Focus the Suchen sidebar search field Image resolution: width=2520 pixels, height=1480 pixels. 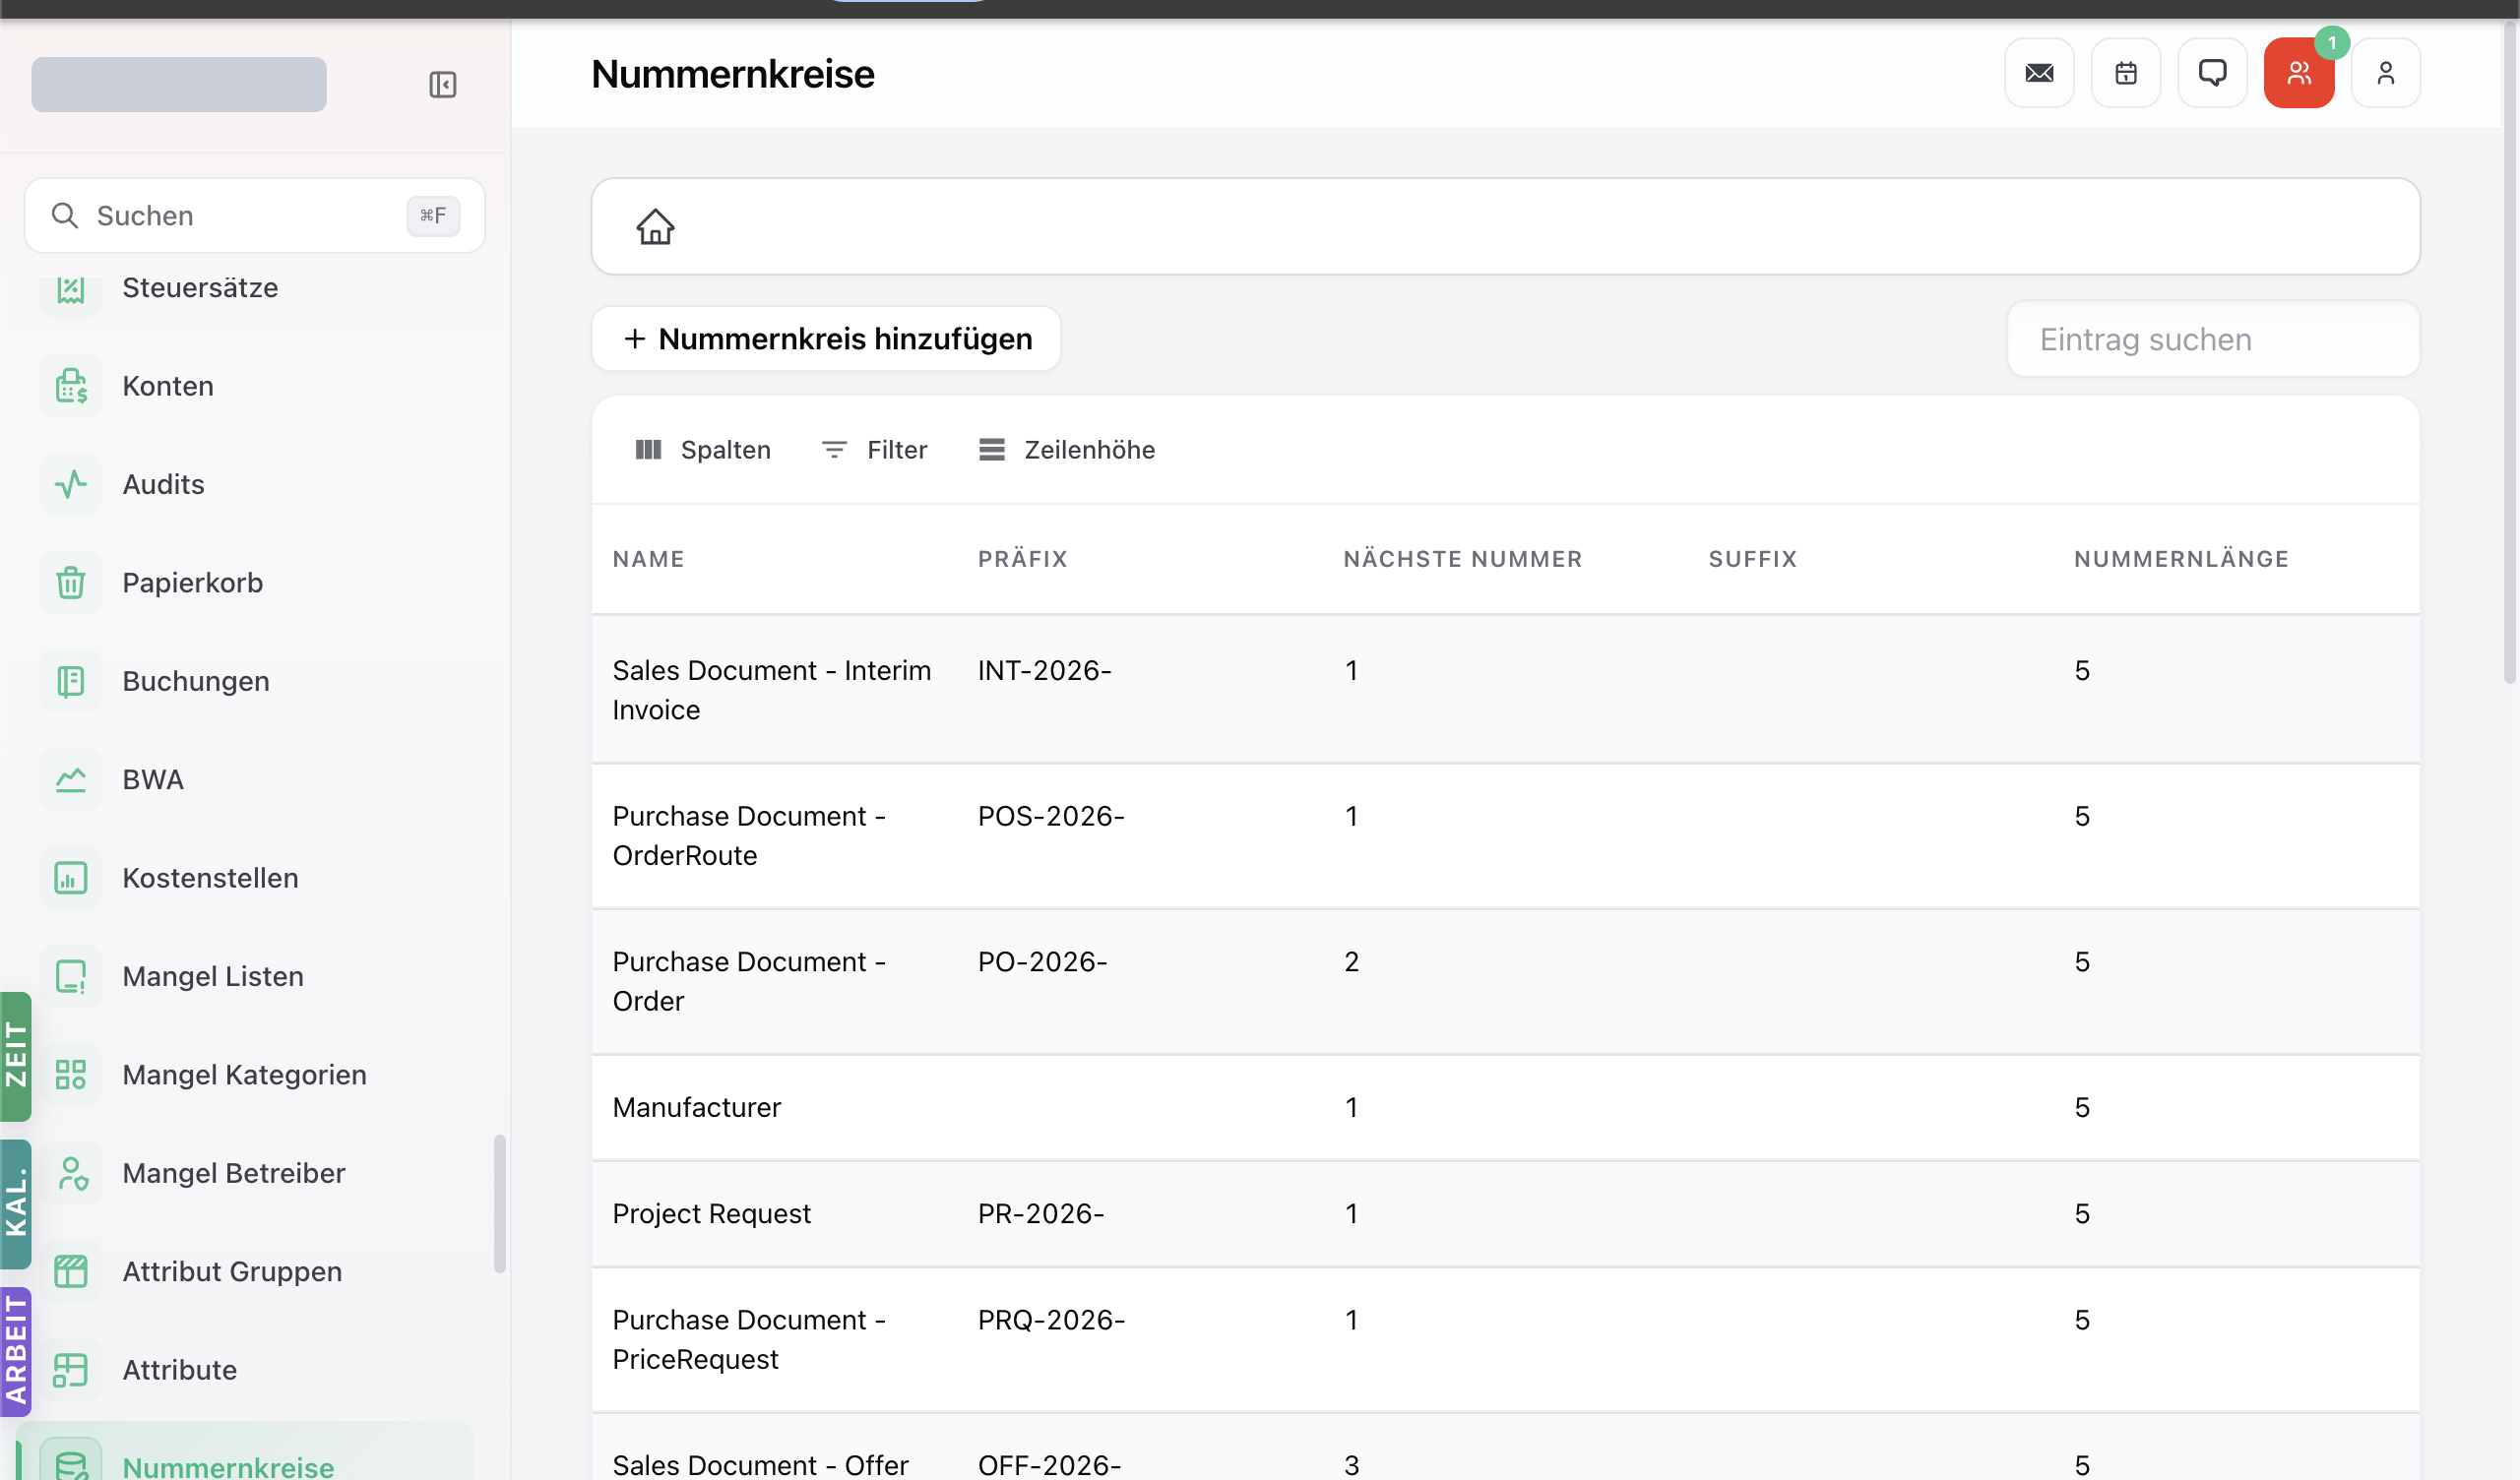click(x=255, y=216)
